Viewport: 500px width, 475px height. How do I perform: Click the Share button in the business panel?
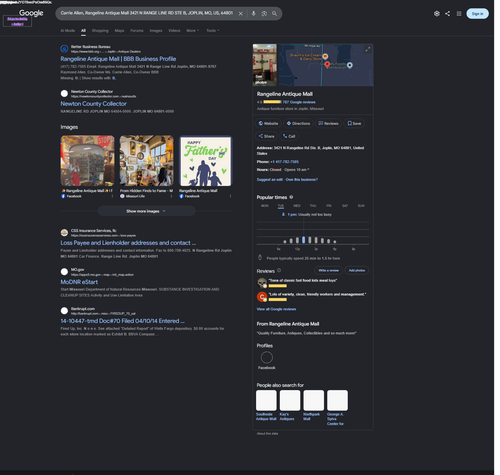pyautogui.click(x=266, y=136)
